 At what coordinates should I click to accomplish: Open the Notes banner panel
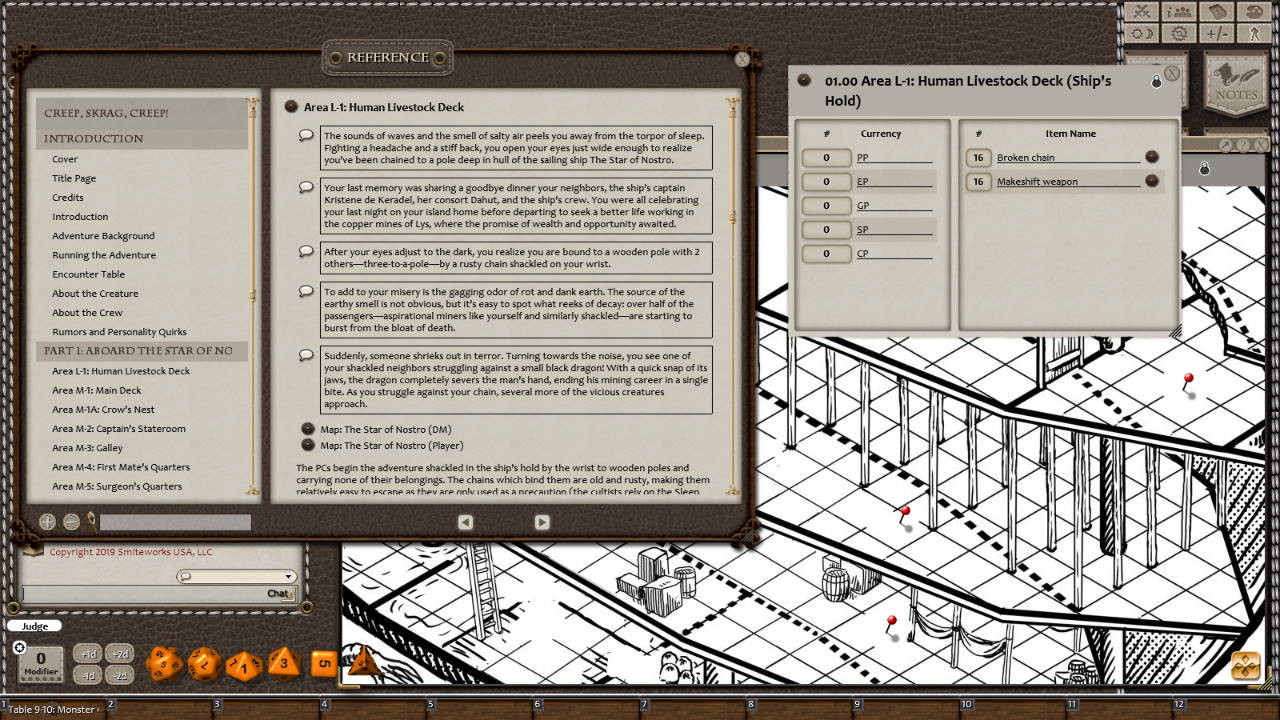click(1236, 85)
